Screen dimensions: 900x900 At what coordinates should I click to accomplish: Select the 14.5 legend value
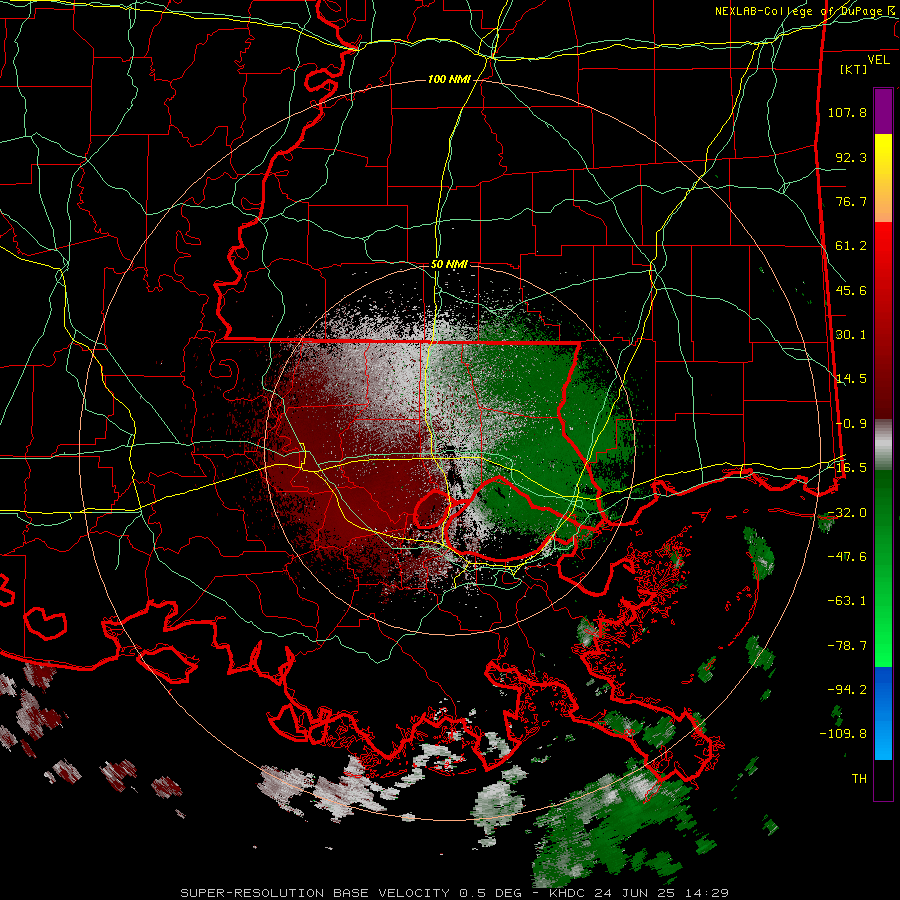[851, 379]
